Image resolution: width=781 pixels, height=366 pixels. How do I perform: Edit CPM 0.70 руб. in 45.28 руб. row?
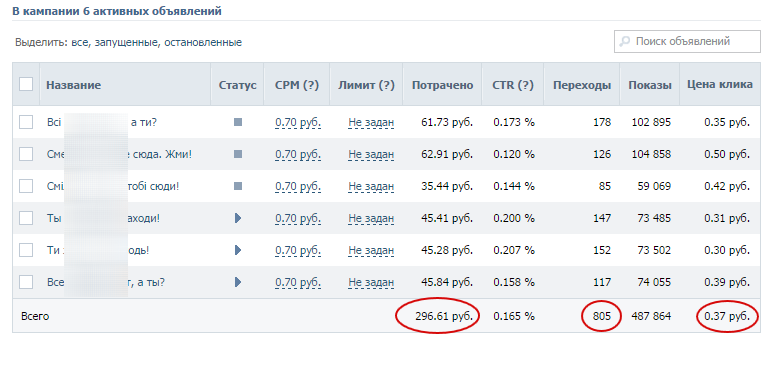[x=298, y=250]
